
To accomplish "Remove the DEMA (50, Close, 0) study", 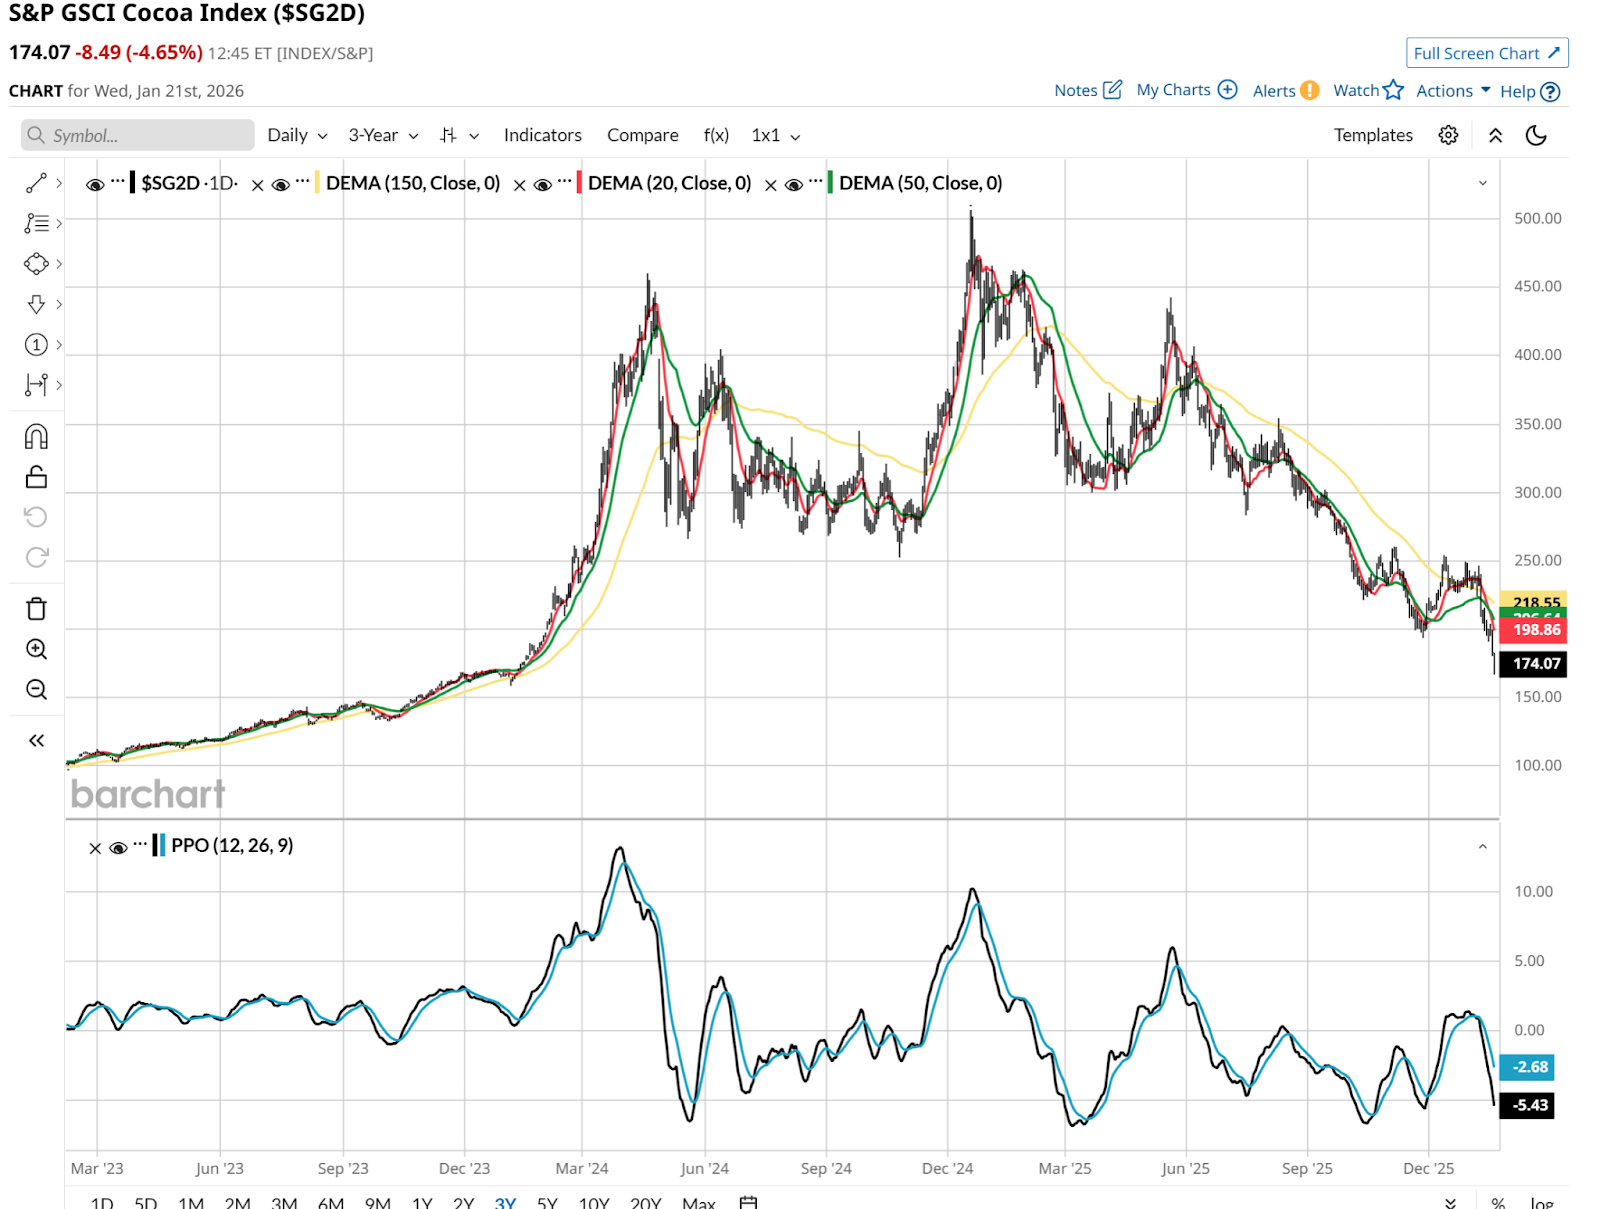I will pos(770,185).
